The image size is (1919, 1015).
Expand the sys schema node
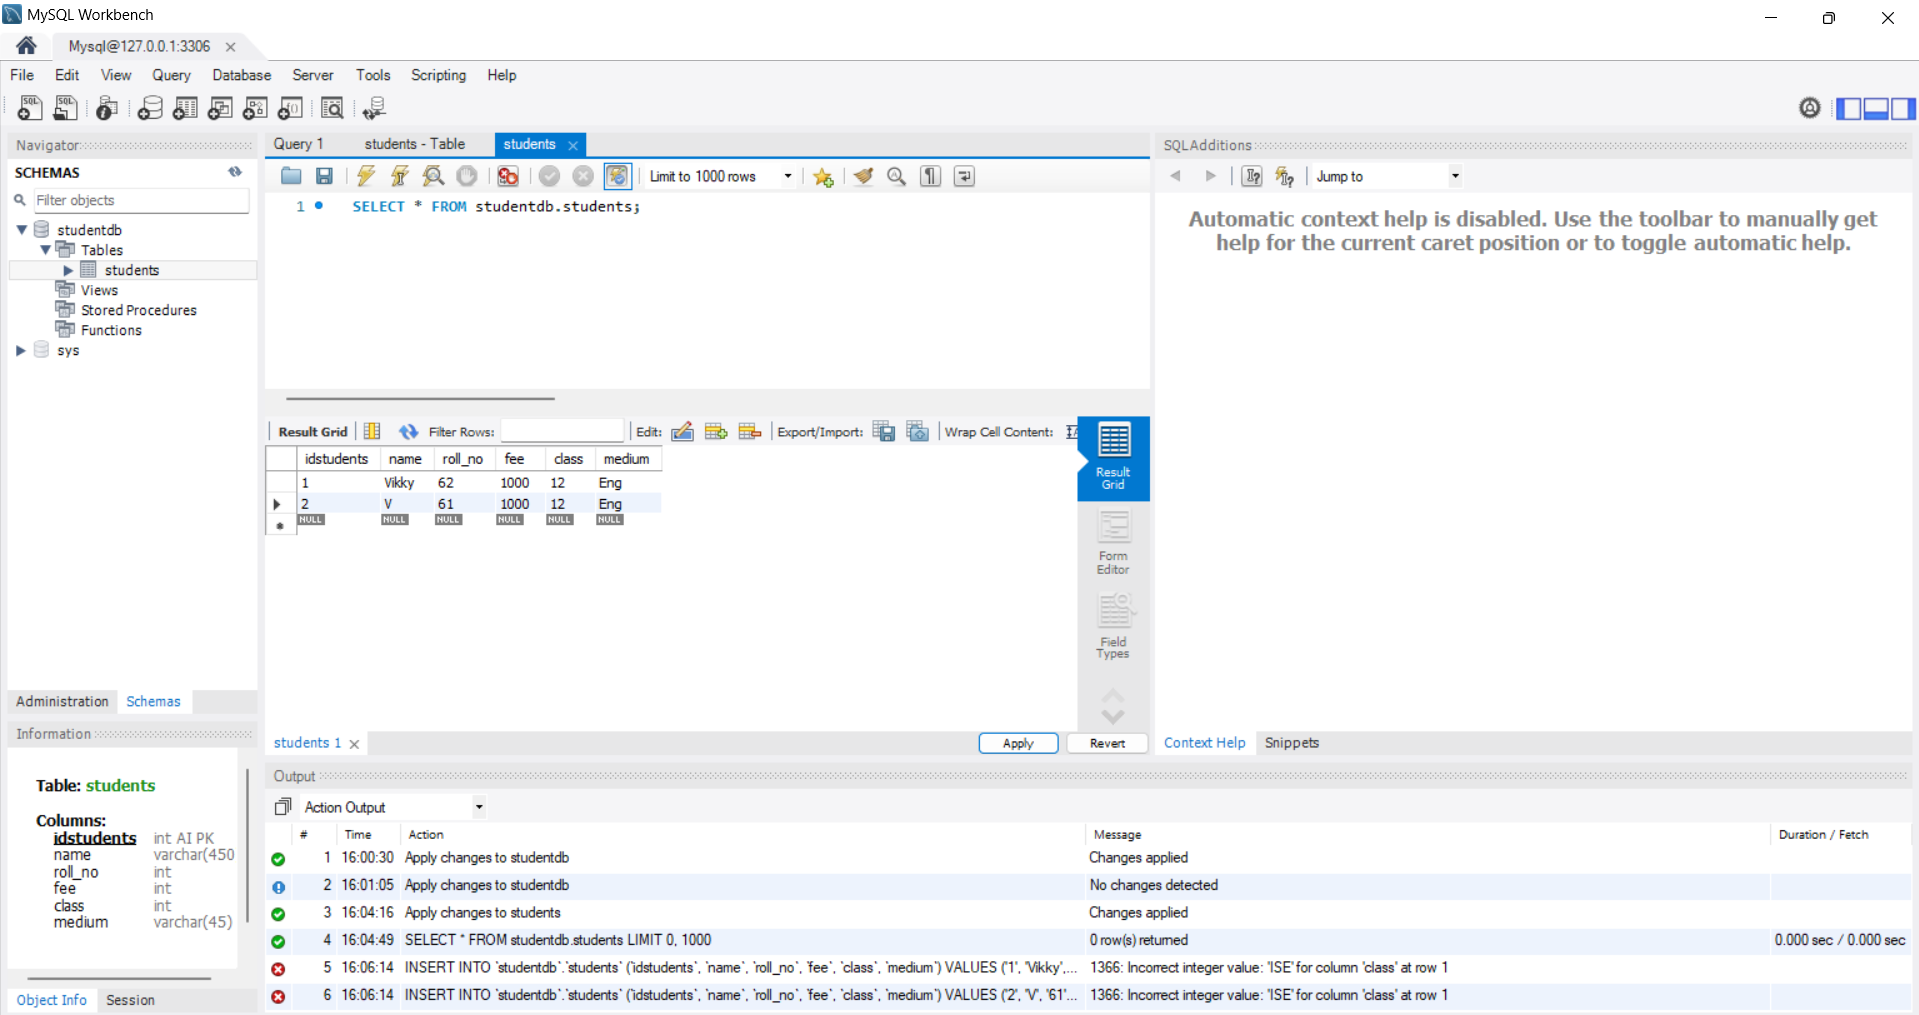click(x=21, y=350)
